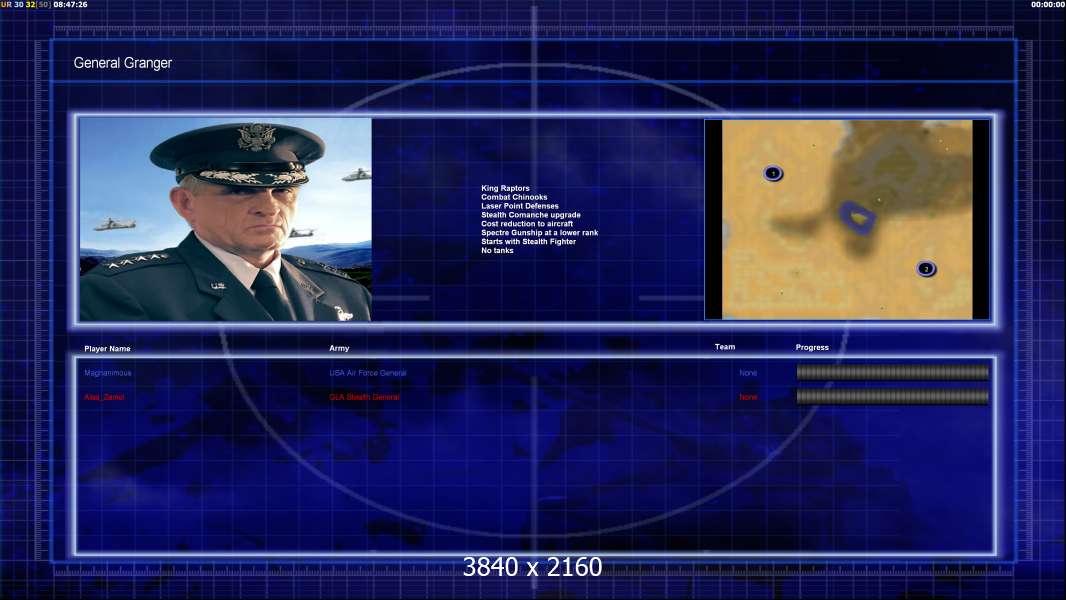
Task: Click the 'USA Air Force General' army entry
Action: (368, 373)
